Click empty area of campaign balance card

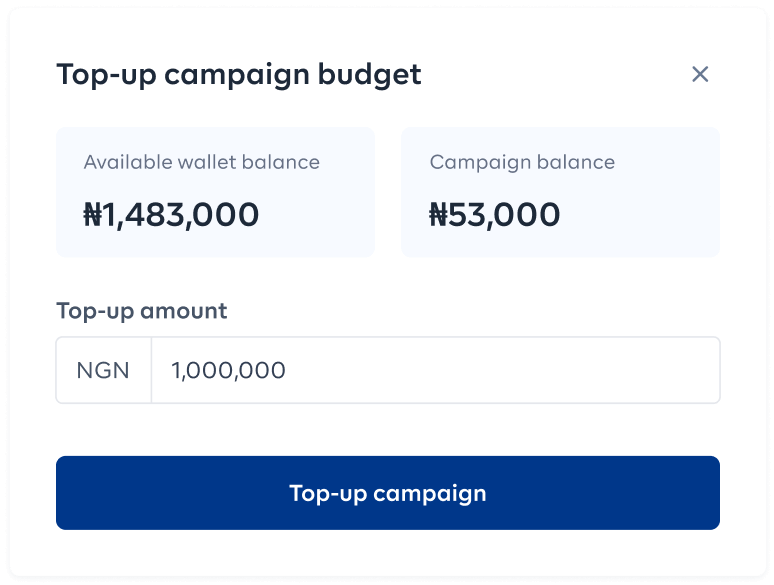click(x=642, y=217)
